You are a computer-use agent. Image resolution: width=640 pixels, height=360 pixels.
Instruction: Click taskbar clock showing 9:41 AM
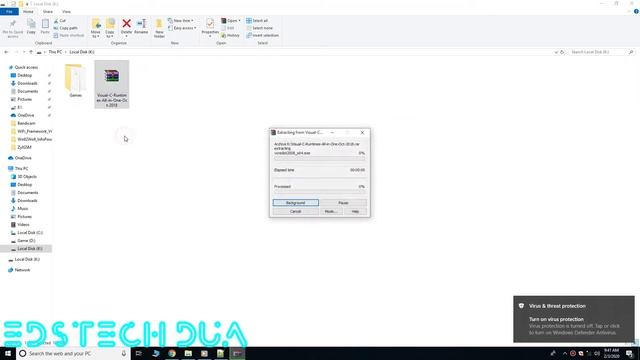pos(611,353)
